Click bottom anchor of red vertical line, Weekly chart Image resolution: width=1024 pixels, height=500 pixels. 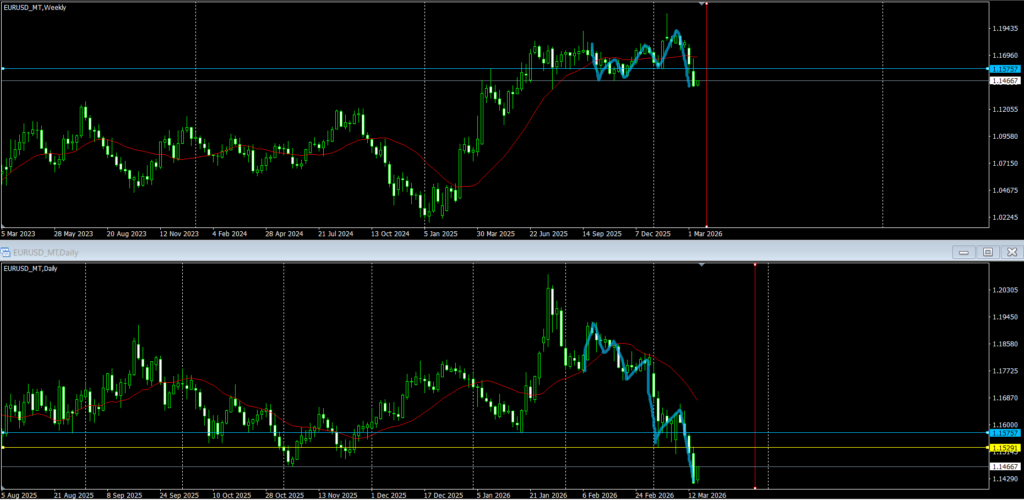click(707, 225)
